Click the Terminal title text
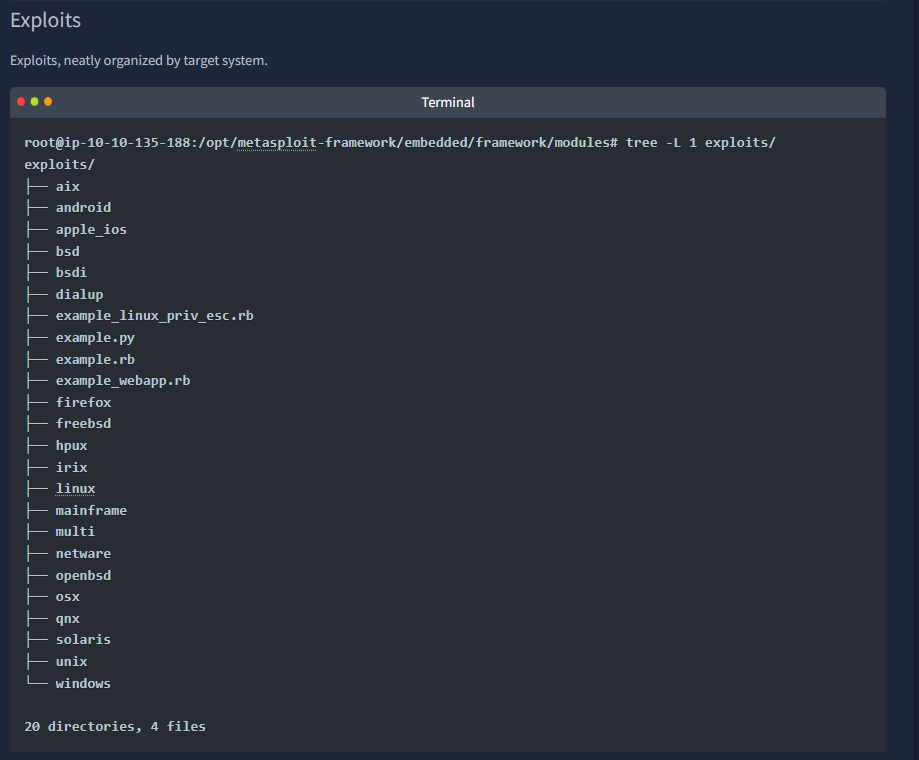This screenshot has width=919, height=760. (448, 103)
